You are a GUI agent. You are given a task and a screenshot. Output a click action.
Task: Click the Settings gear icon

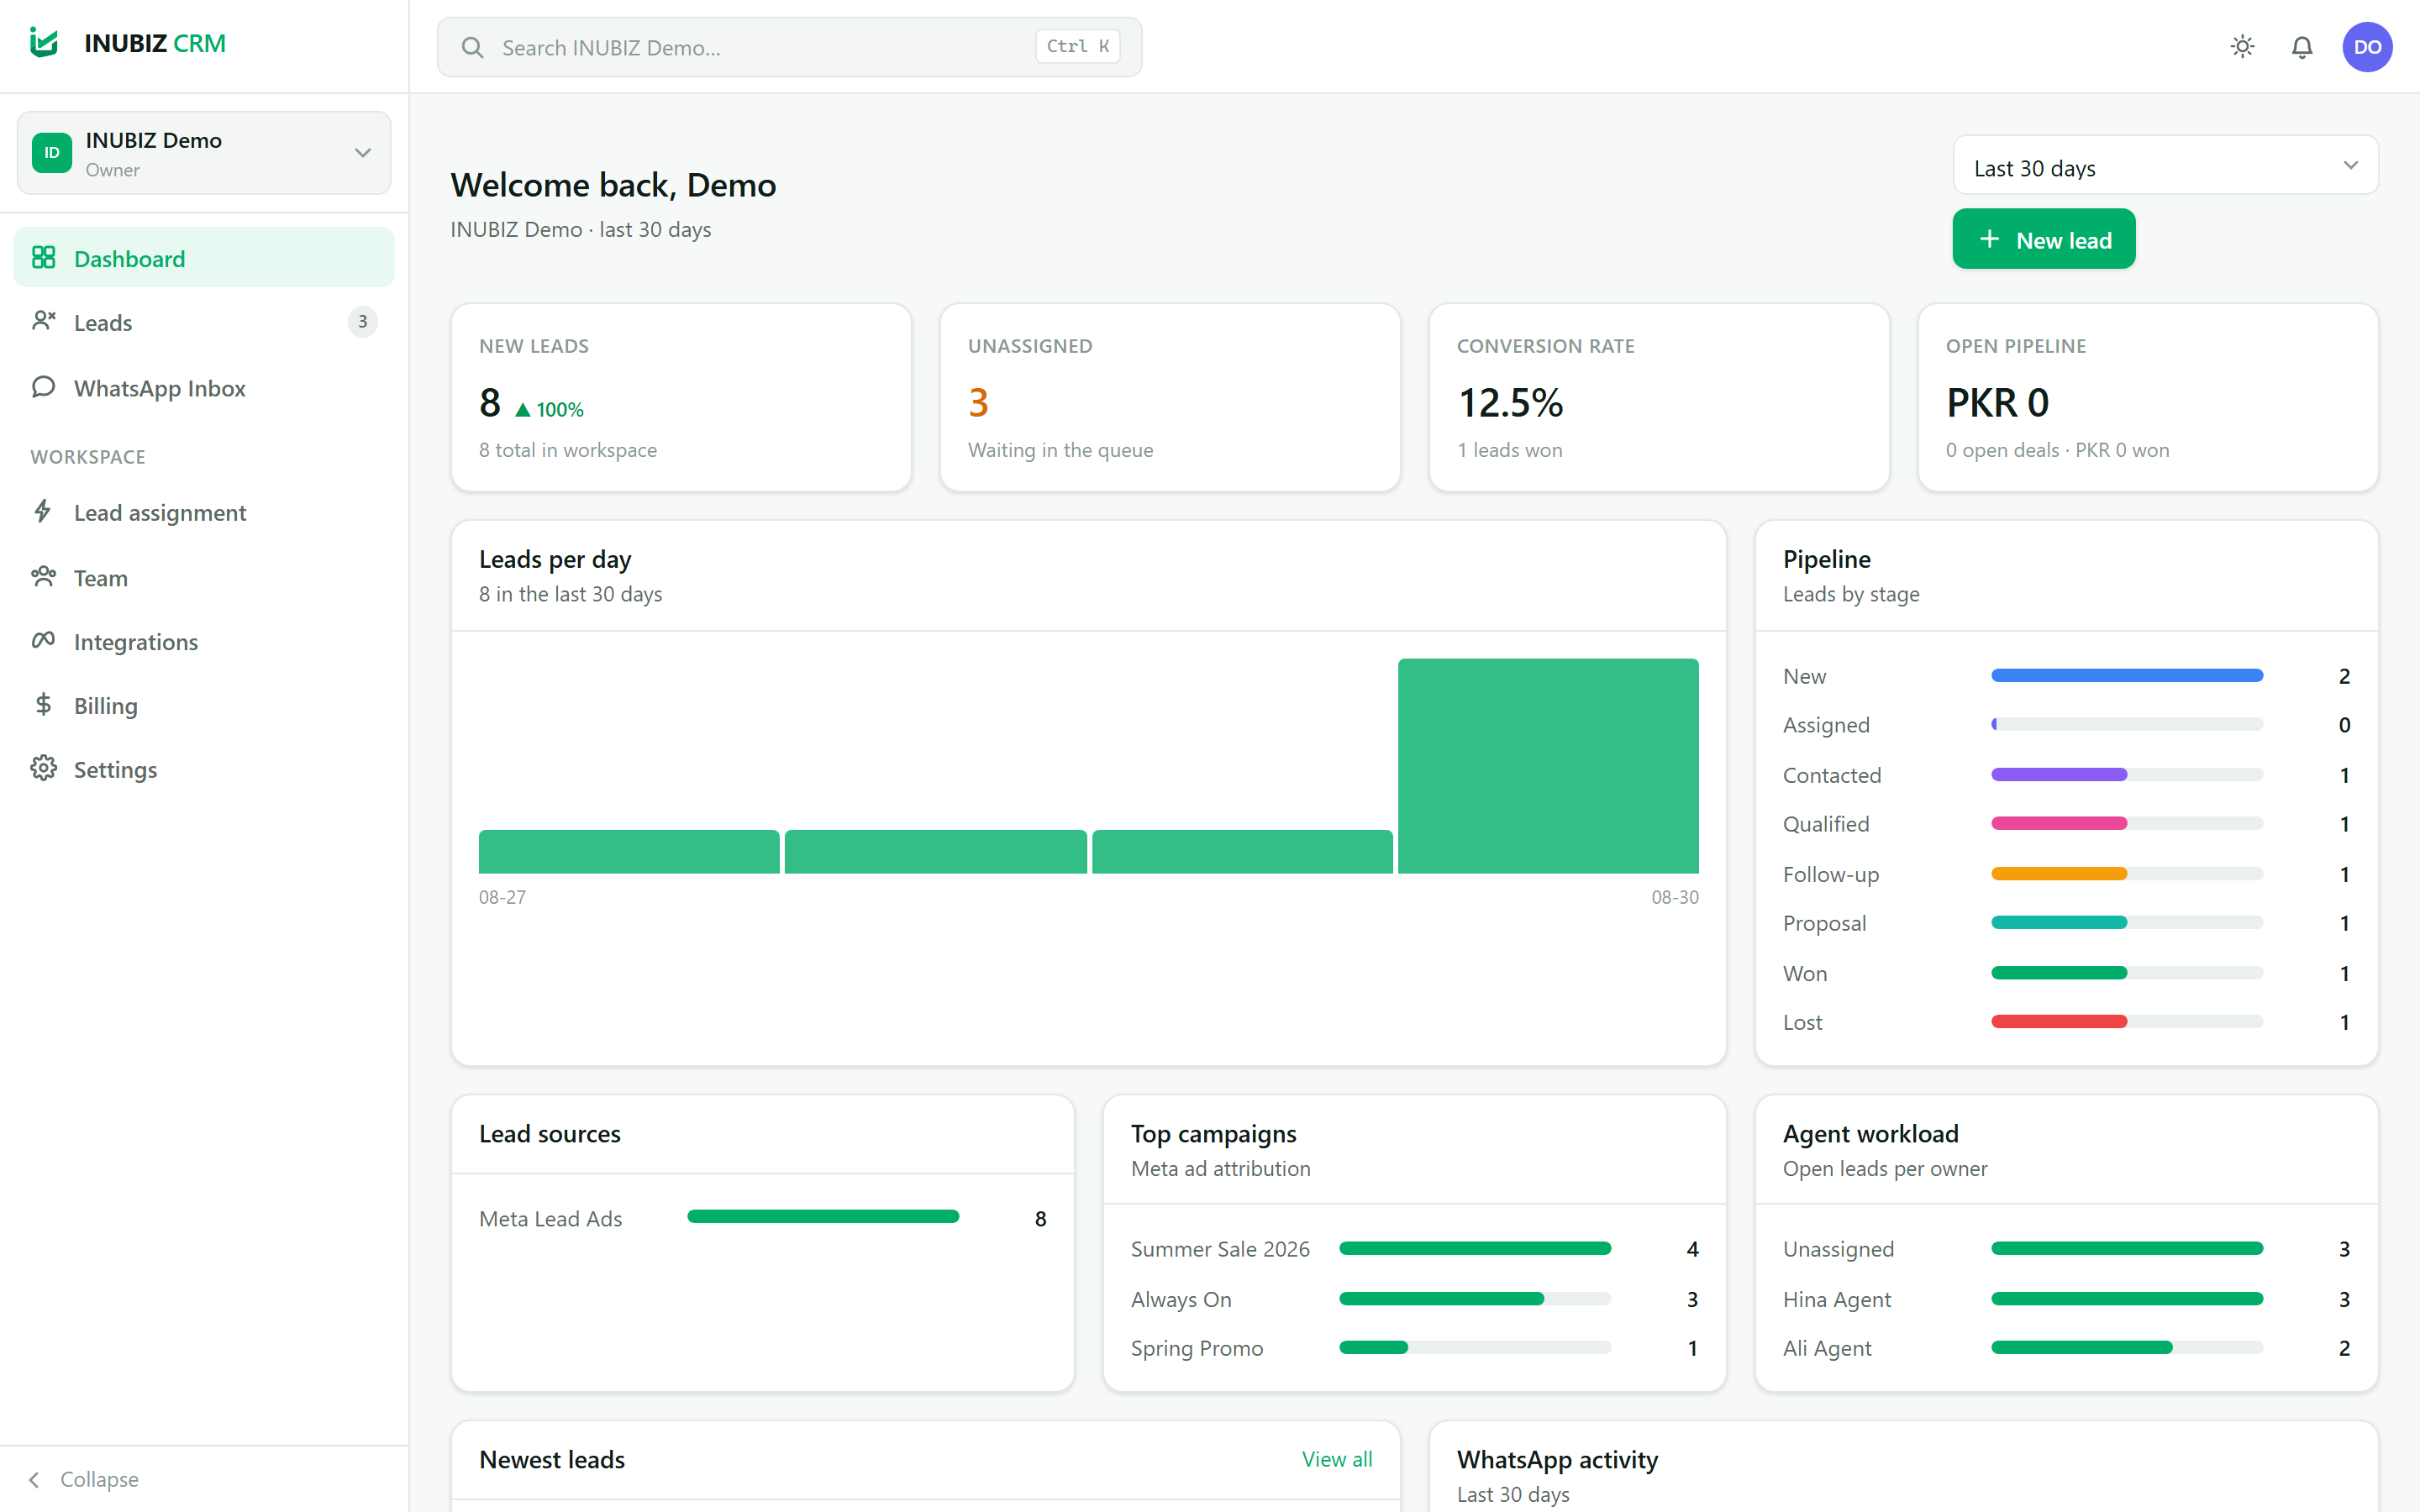point(43,768)
